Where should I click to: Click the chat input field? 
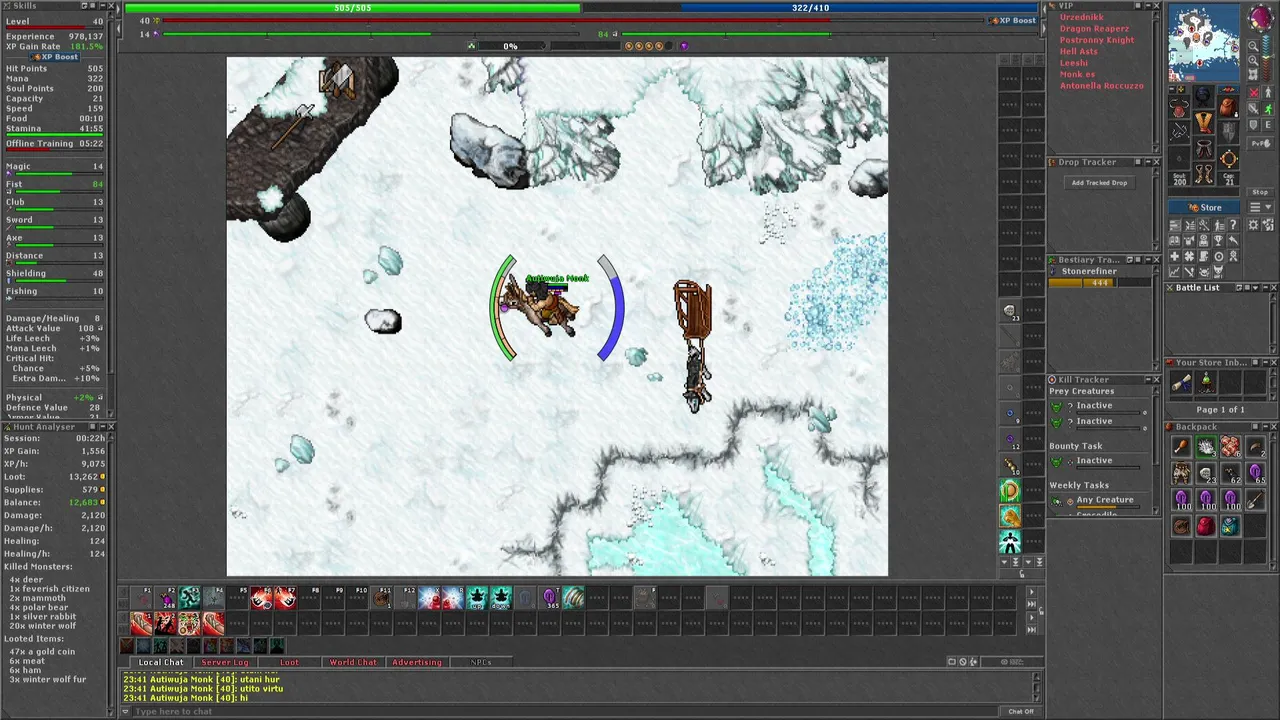(566, 711)
